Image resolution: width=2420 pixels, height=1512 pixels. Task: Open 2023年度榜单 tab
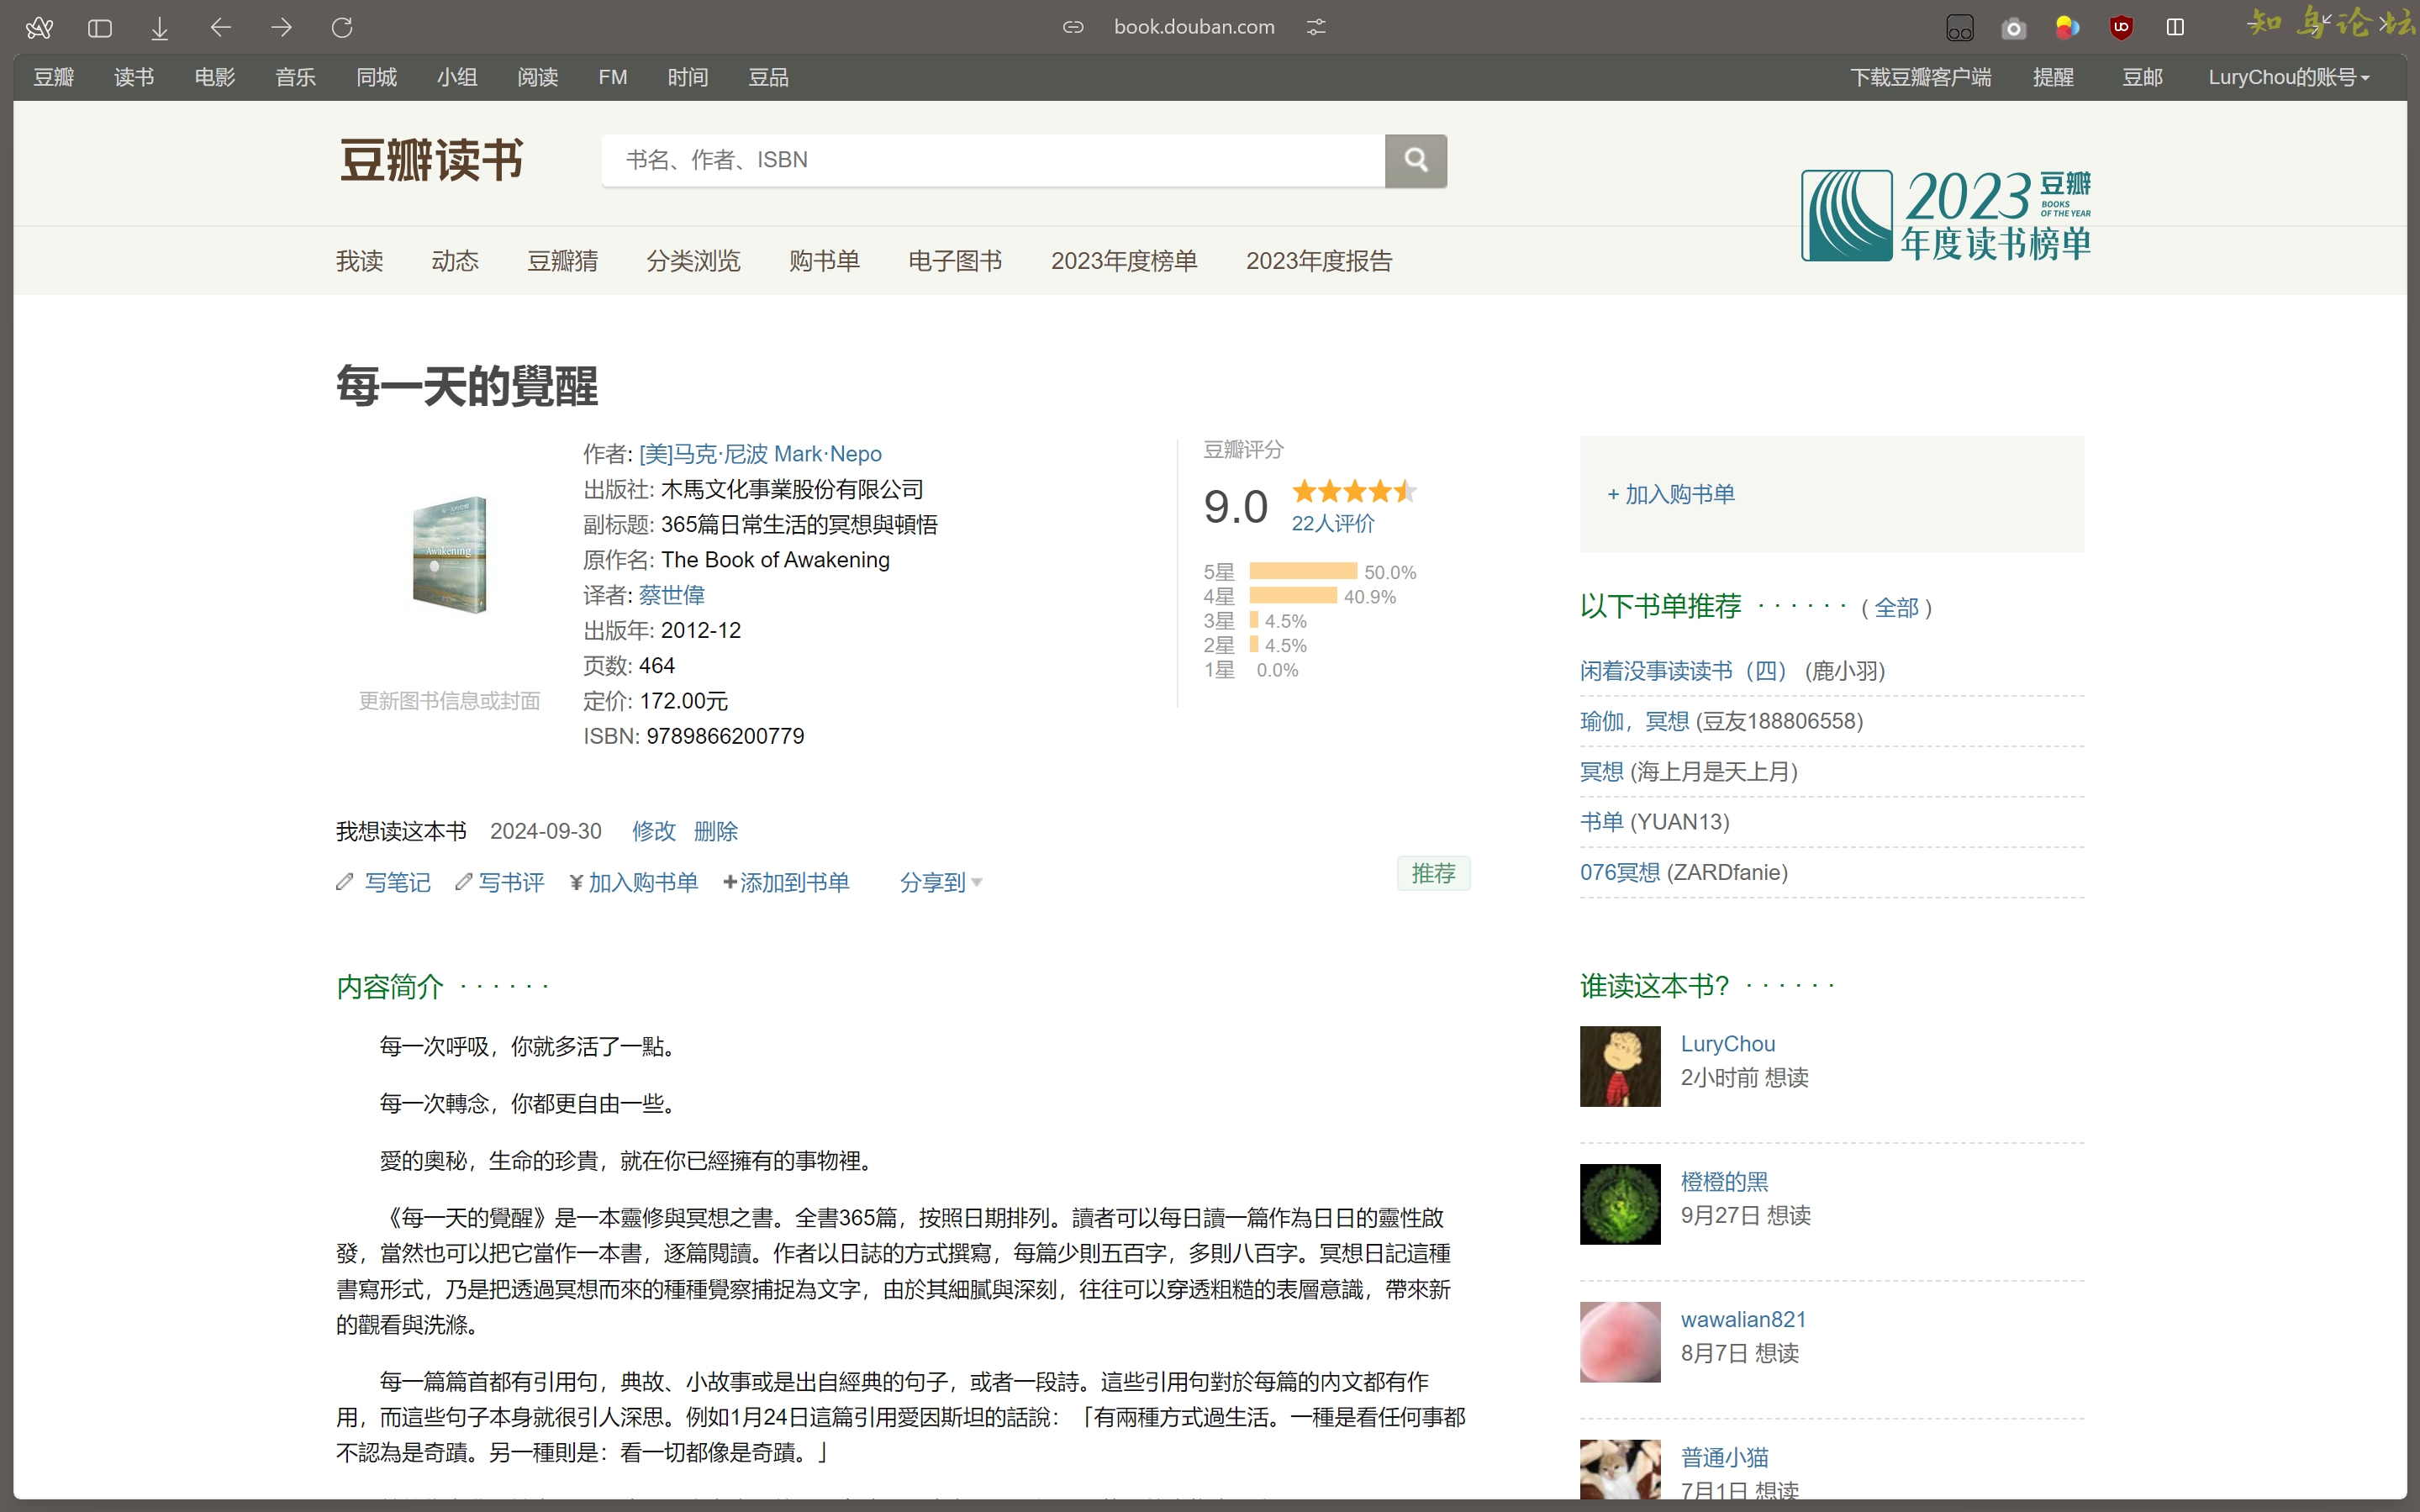[1124, 261]
